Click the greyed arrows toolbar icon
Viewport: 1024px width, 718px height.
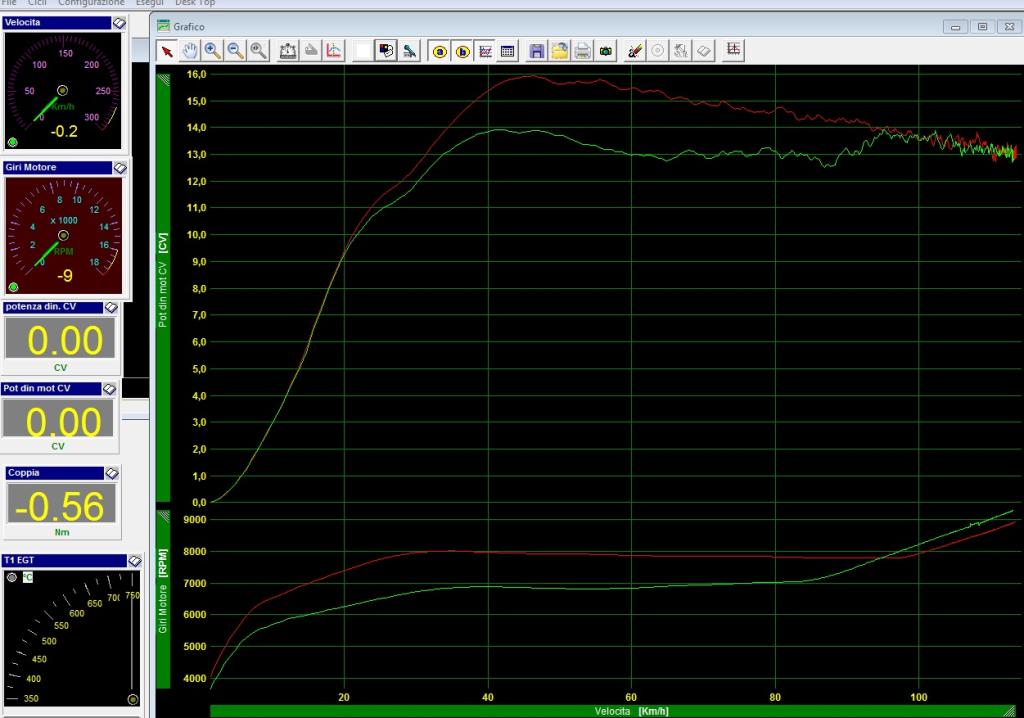pos(680,51)
